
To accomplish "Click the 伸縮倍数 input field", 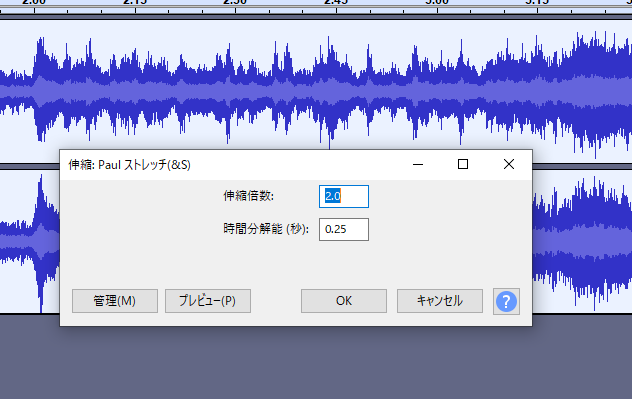I will [344, 196].
